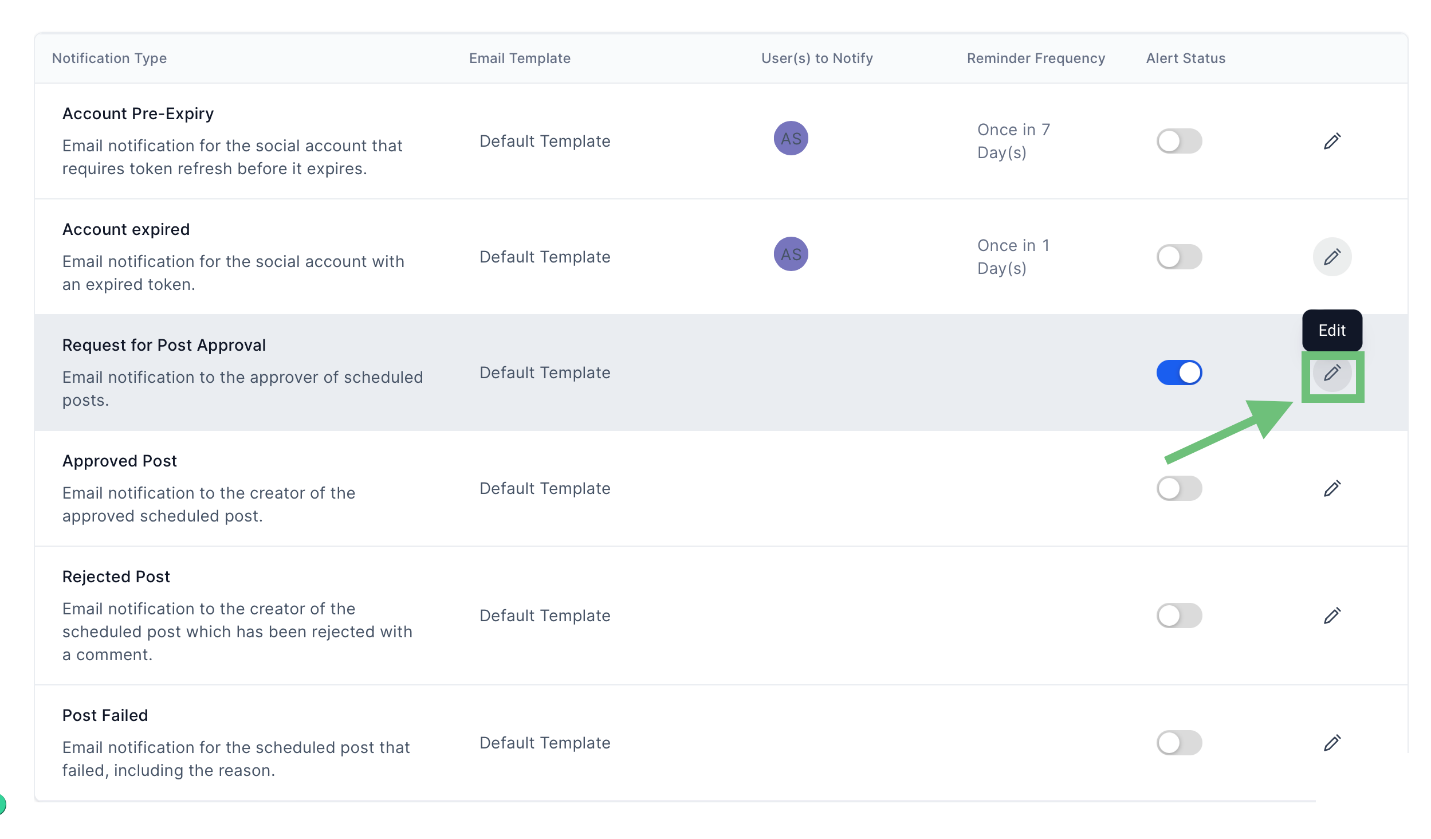The image size is (1431, 839).
Task: Click AS user avatar in Account expired row
Action: 791,254
